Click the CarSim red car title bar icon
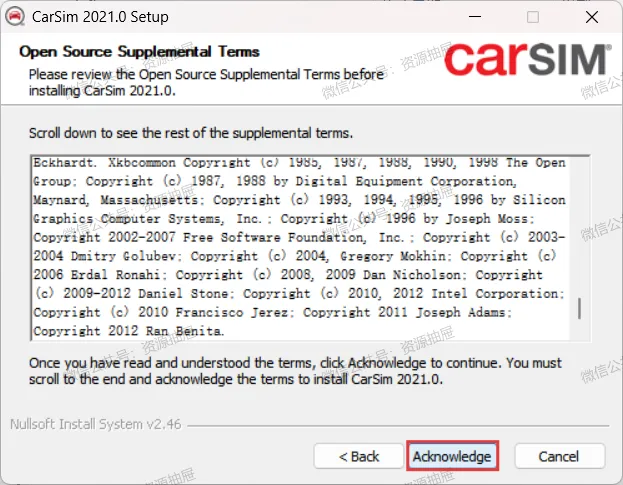This screenshot has height=485, width=623. coord(15,17)
